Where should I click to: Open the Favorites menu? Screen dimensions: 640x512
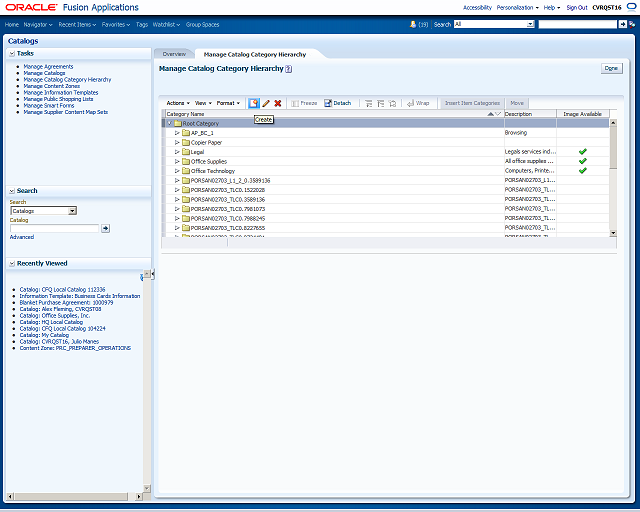tap(116, 24)
